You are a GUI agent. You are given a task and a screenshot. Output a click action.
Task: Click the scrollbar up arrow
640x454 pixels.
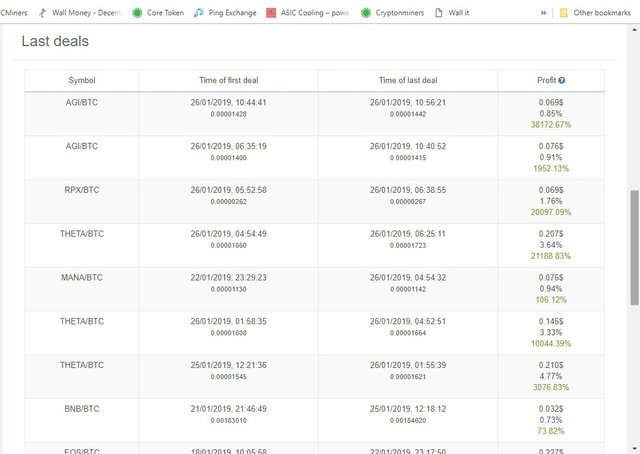click(634, 29)
